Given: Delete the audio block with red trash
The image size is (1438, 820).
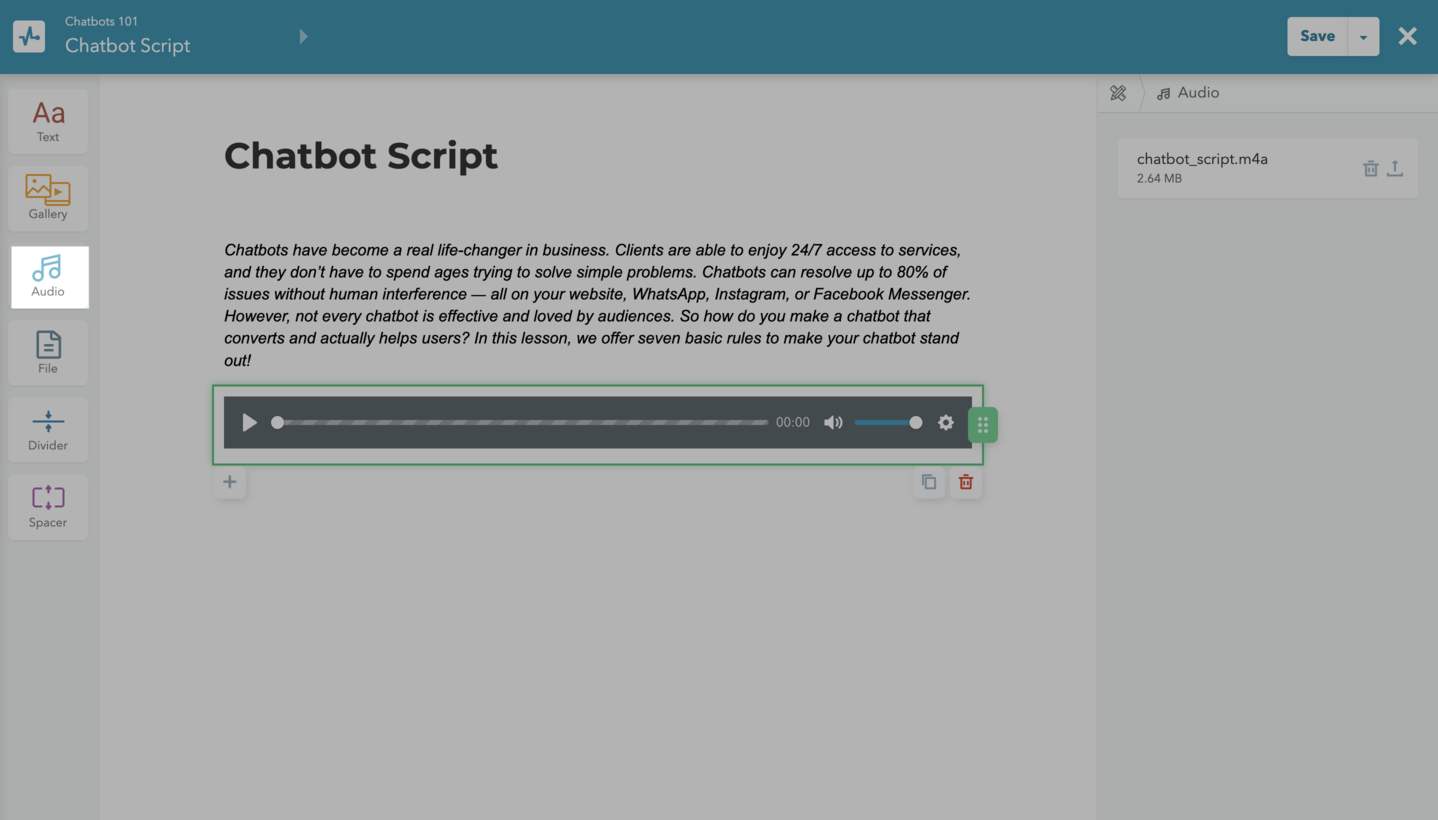Looking at the screenshot, I should coord(966,482).
